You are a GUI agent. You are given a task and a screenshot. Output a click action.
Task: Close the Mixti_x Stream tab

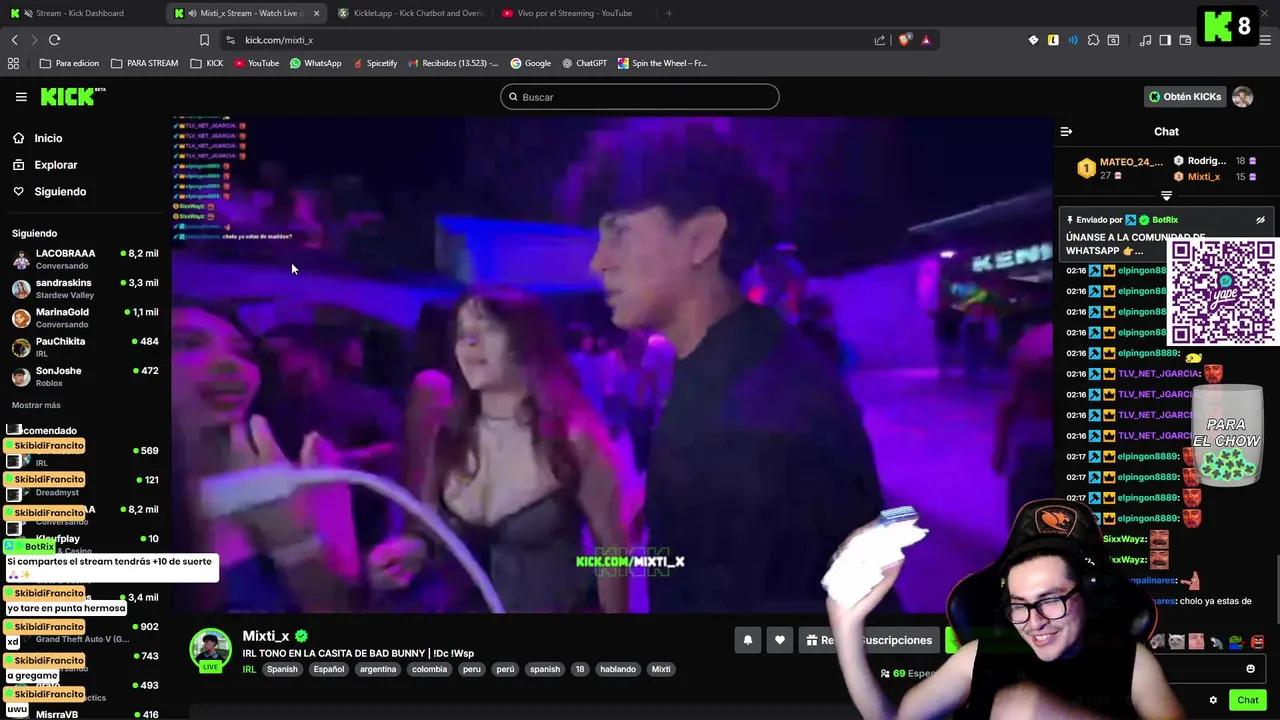click(317, 13)
